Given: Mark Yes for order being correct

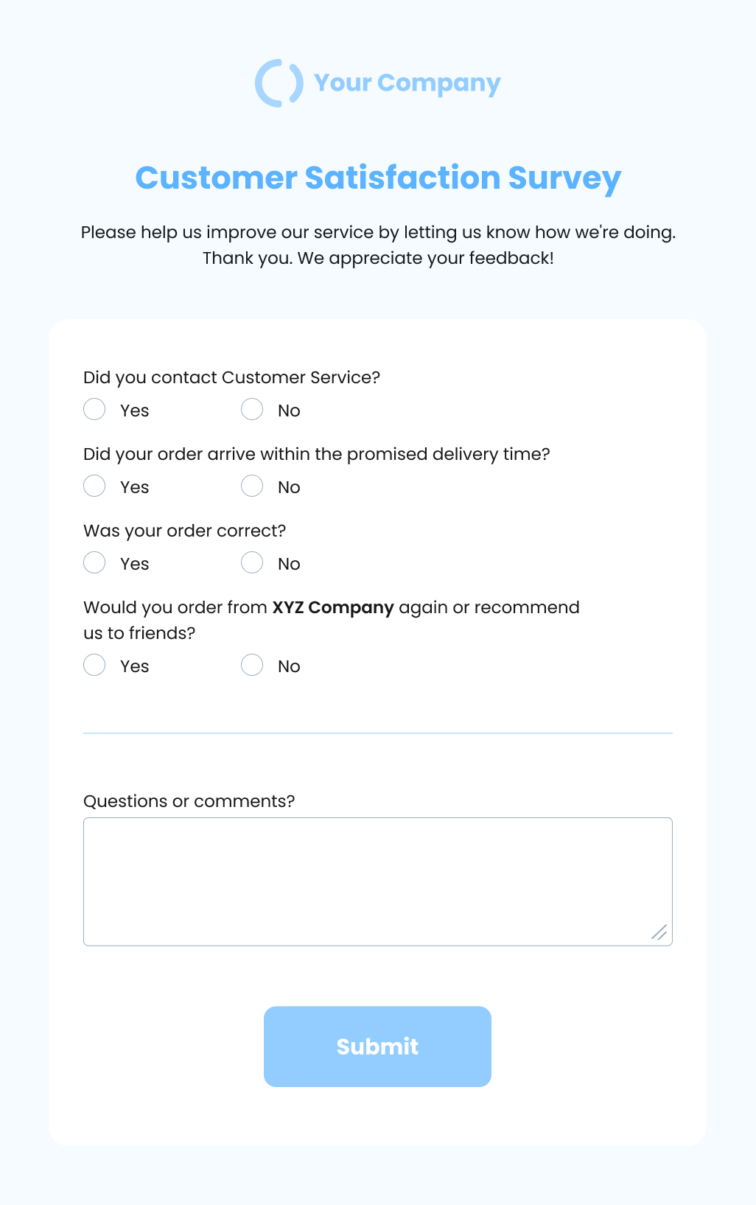Looking at the screenshot, I should tap(94, 563).
